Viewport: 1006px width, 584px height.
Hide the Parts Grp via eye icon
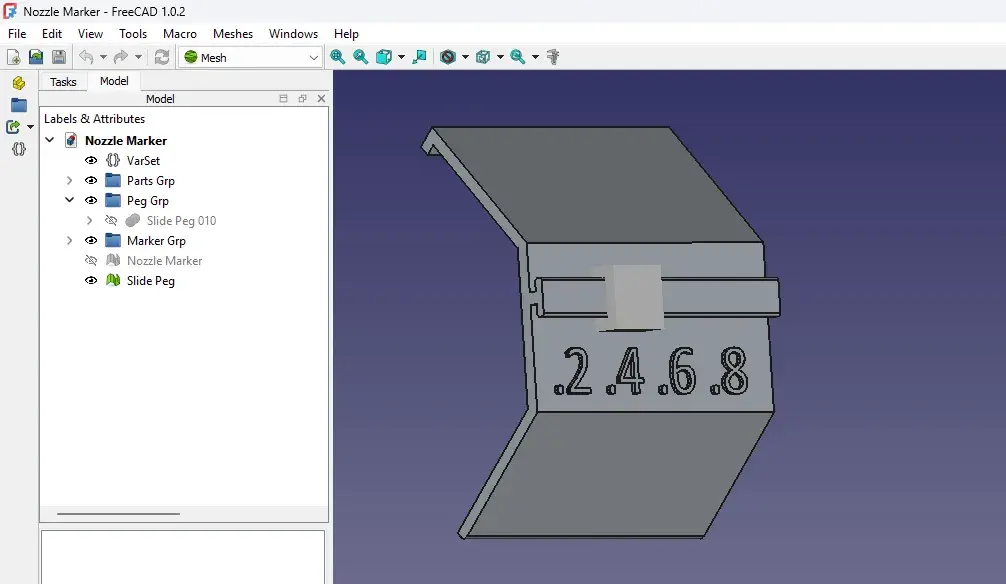pos(91,180)
